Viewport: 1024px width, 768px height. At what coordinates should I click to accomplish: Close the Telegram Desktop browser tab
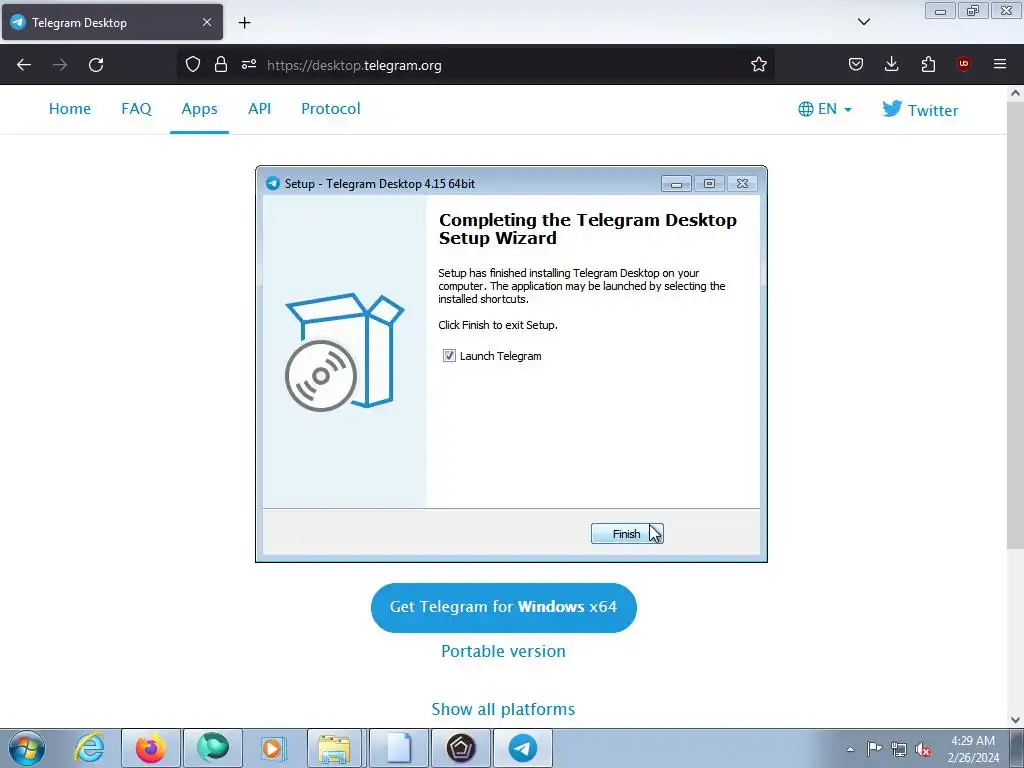click(207, 22)
